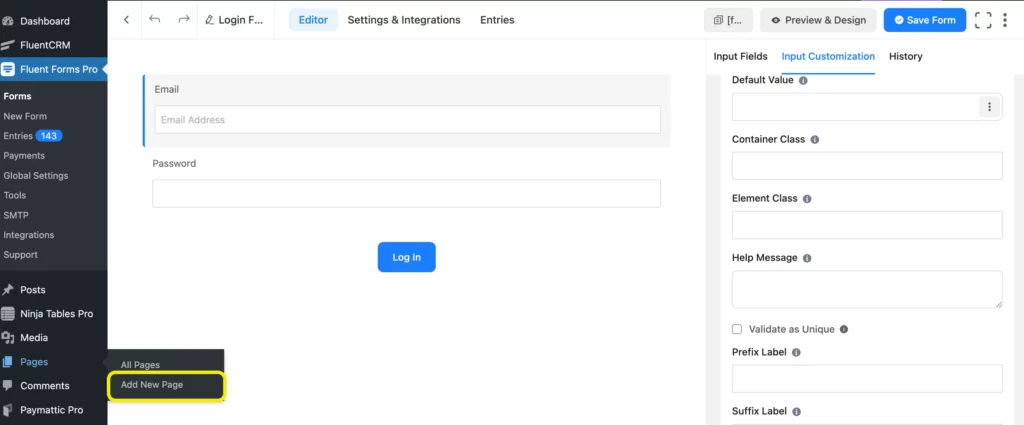Redo change with the redo arrow
1024x425 pixels.
coord(184,20)
